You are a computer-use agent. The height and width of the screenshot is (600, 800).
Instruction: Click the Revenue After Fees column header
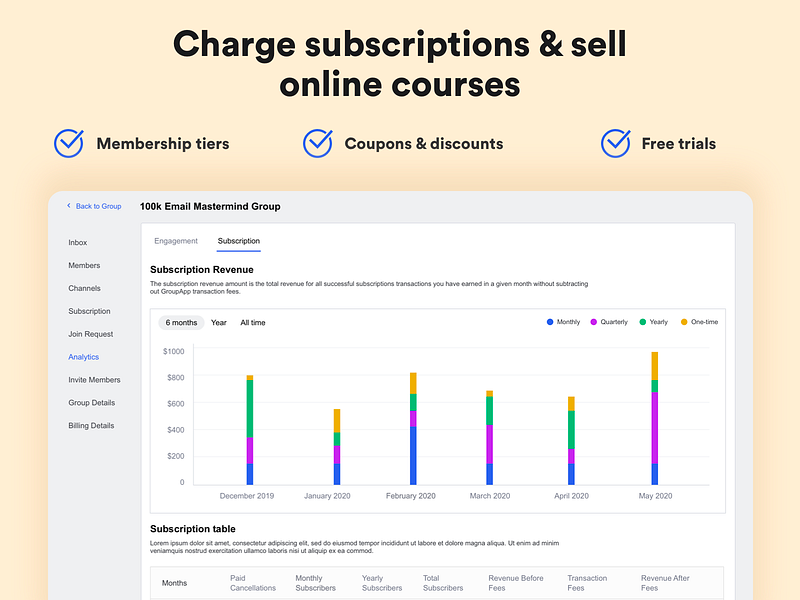coord(665,583)
